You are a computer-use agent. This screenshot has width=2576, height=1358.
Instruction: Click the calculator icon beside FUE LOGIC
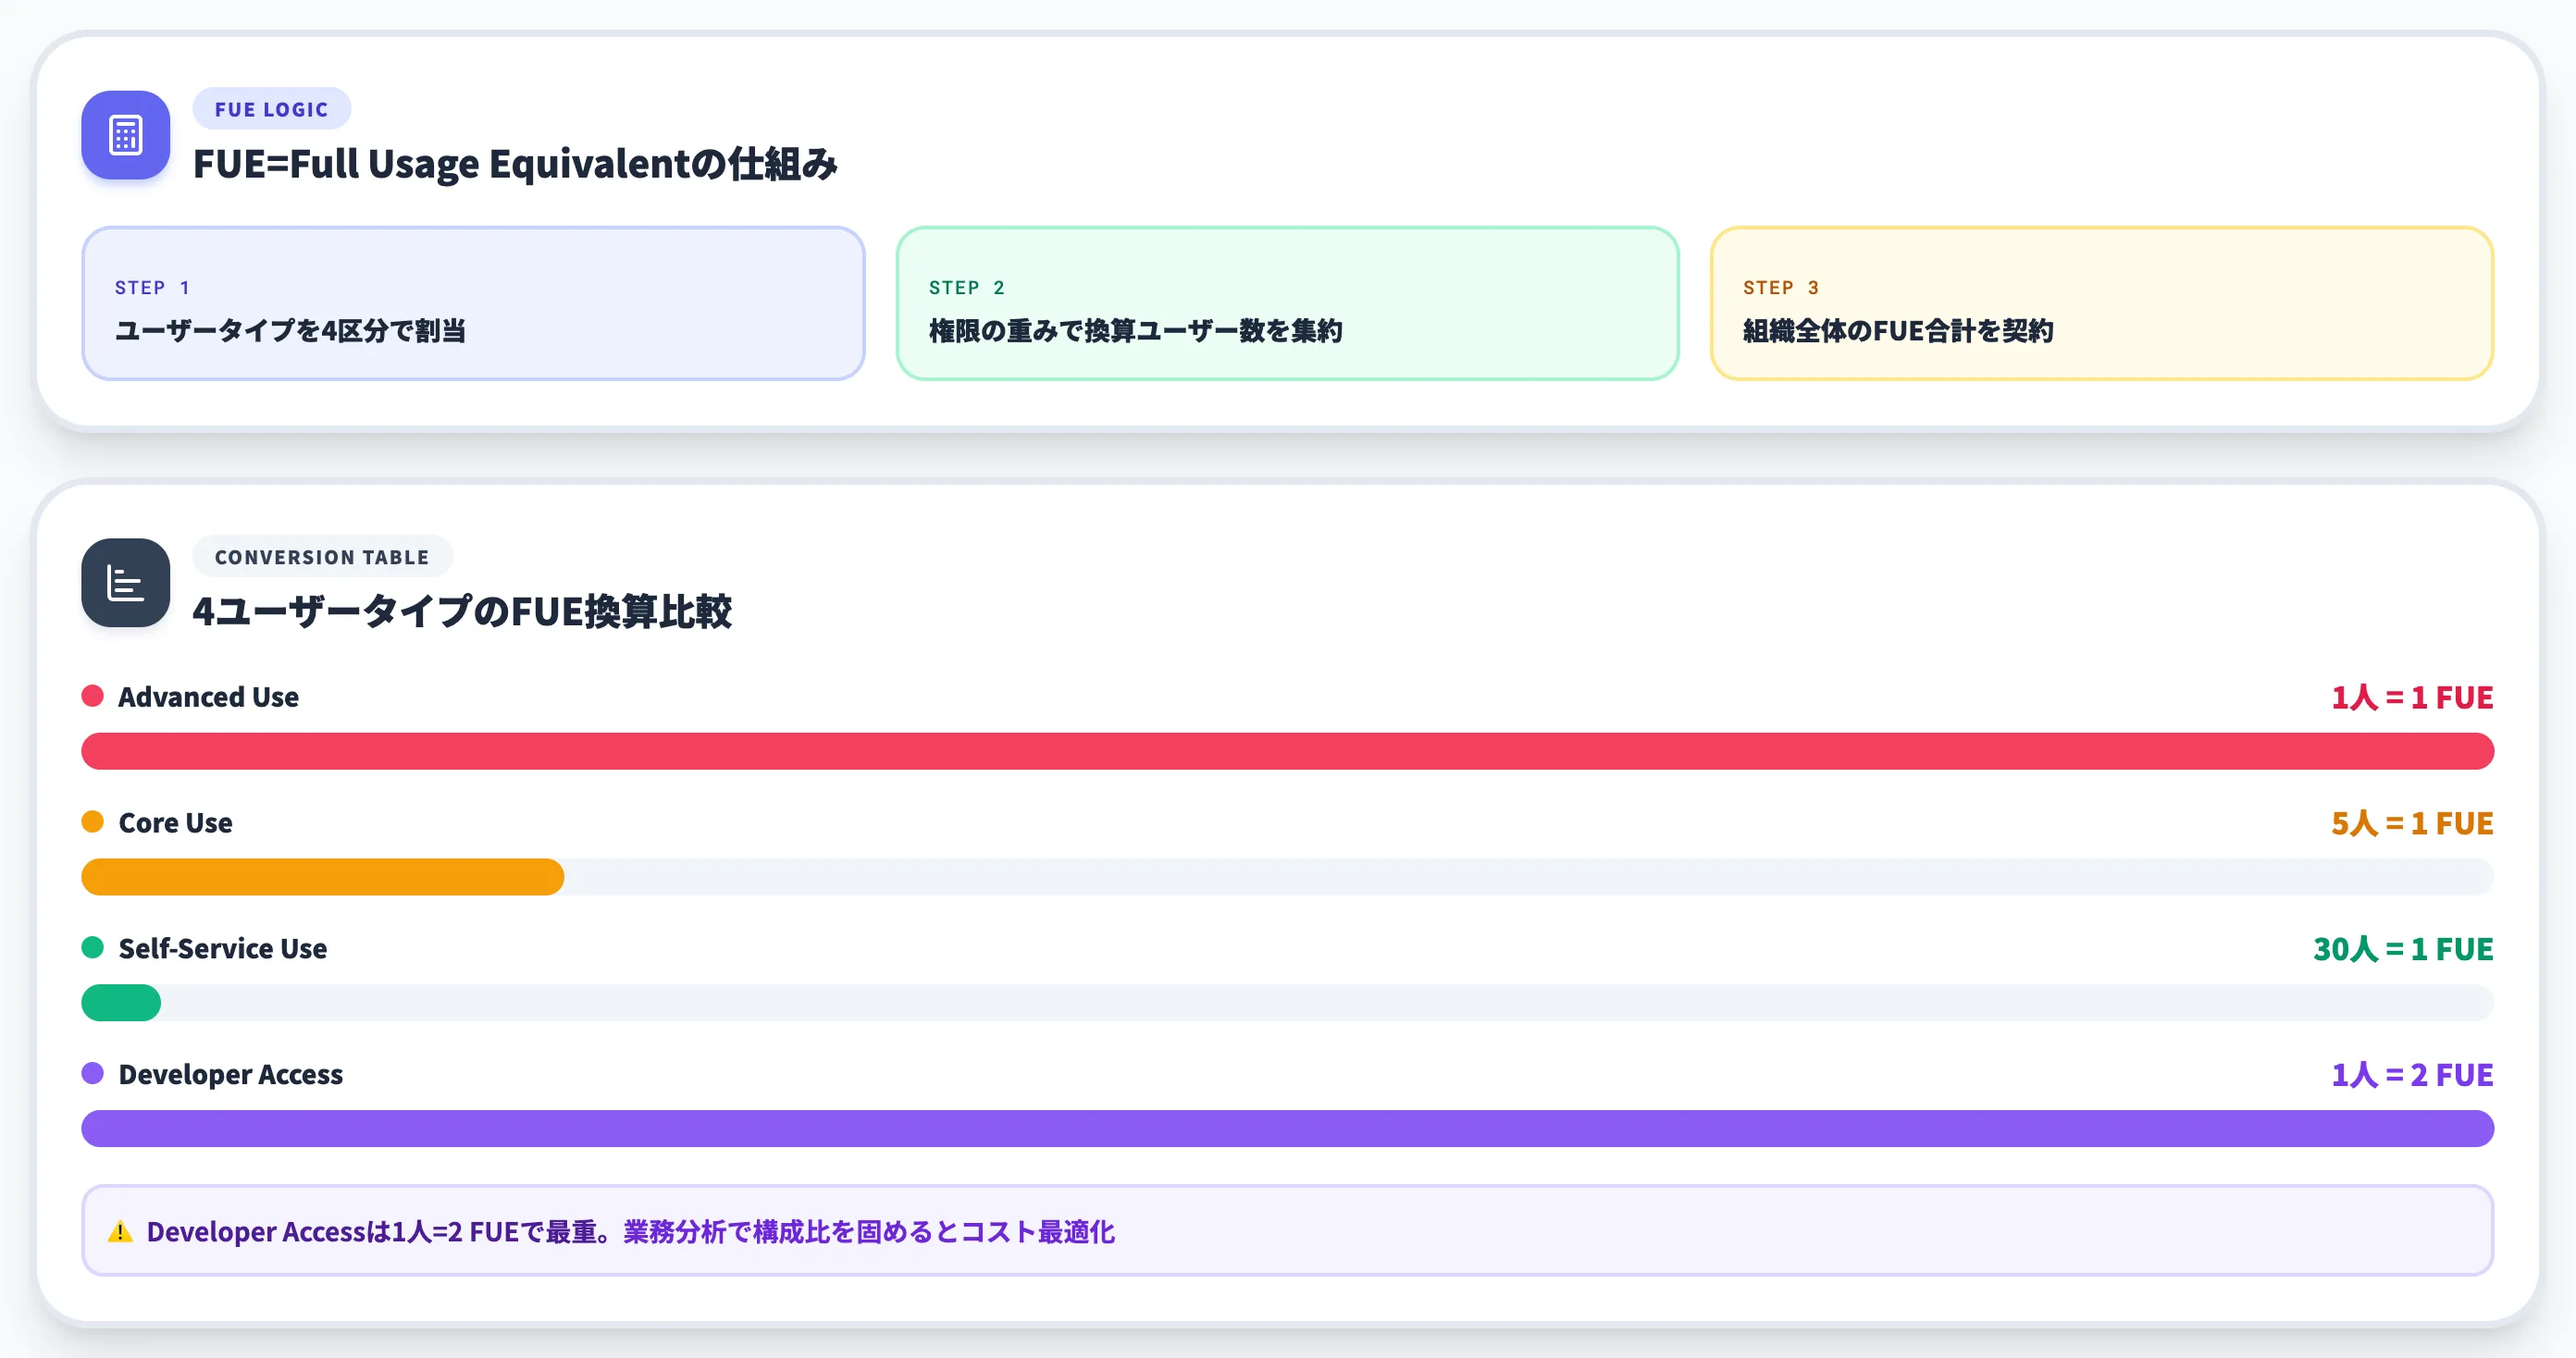click(125, 135)
